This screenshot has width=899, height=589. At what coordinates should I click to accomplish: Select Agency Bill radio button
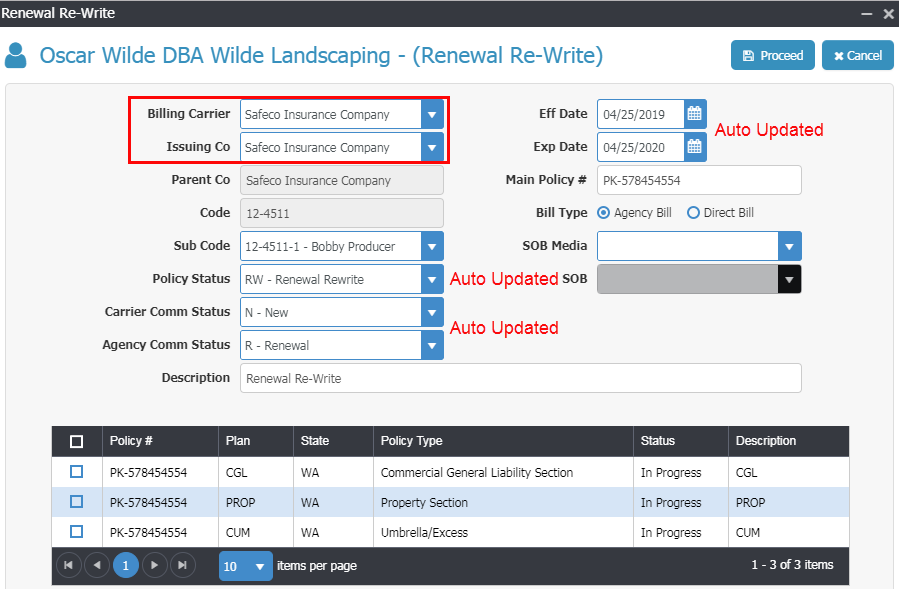click(603, 213)
